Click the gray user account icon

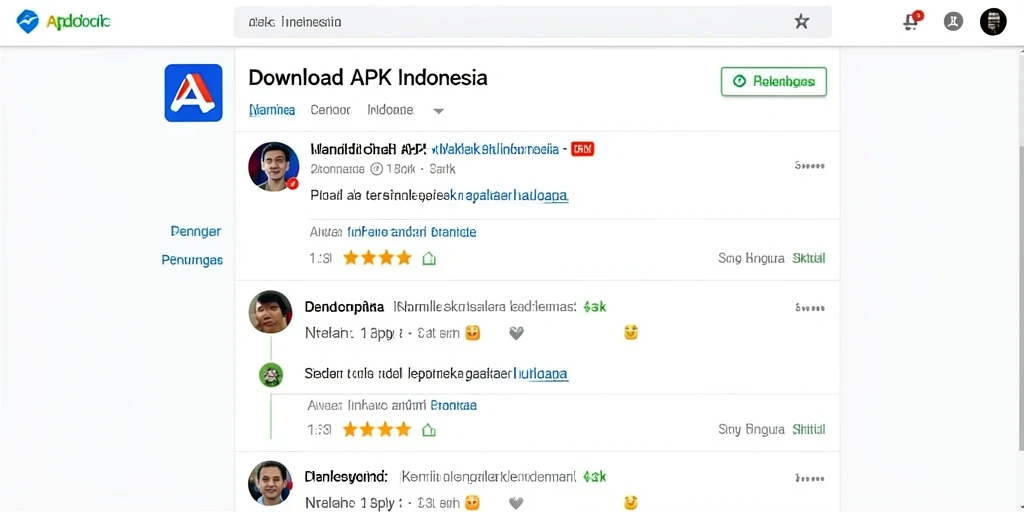[953, 22]
